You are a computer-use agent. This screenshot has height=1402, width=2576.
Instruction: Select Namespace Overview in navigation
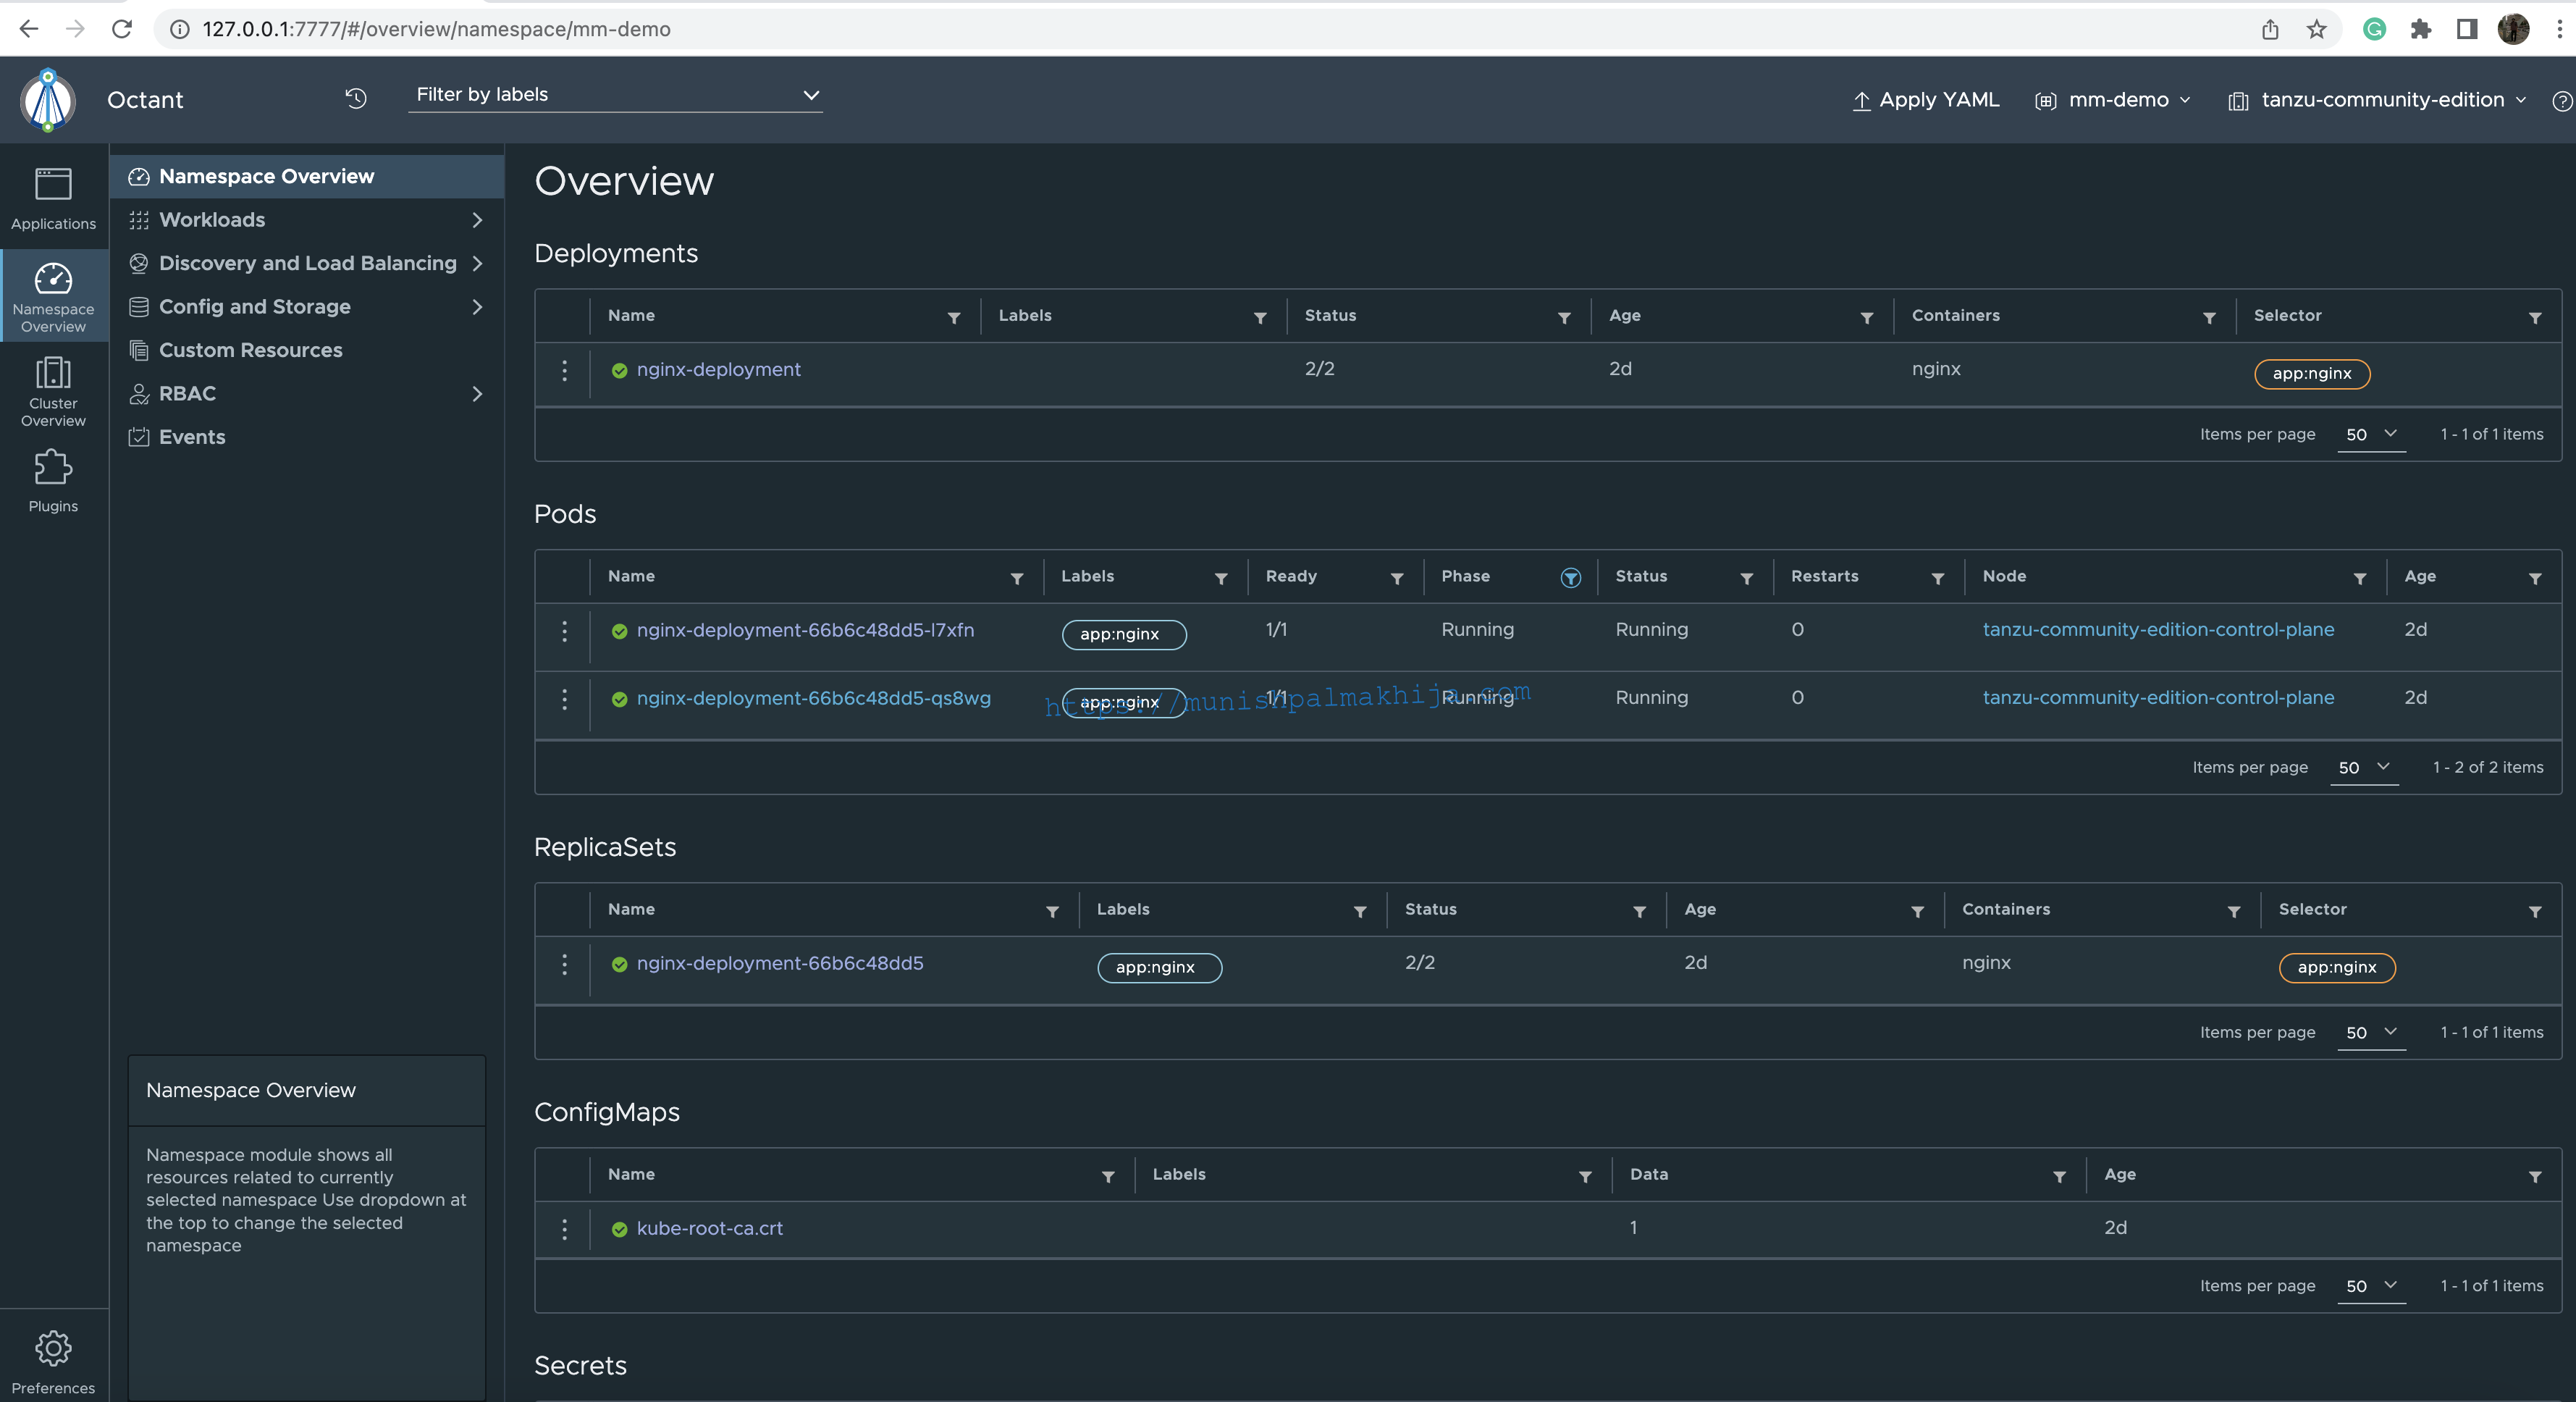pyautogui.click(x=306, y=177)
